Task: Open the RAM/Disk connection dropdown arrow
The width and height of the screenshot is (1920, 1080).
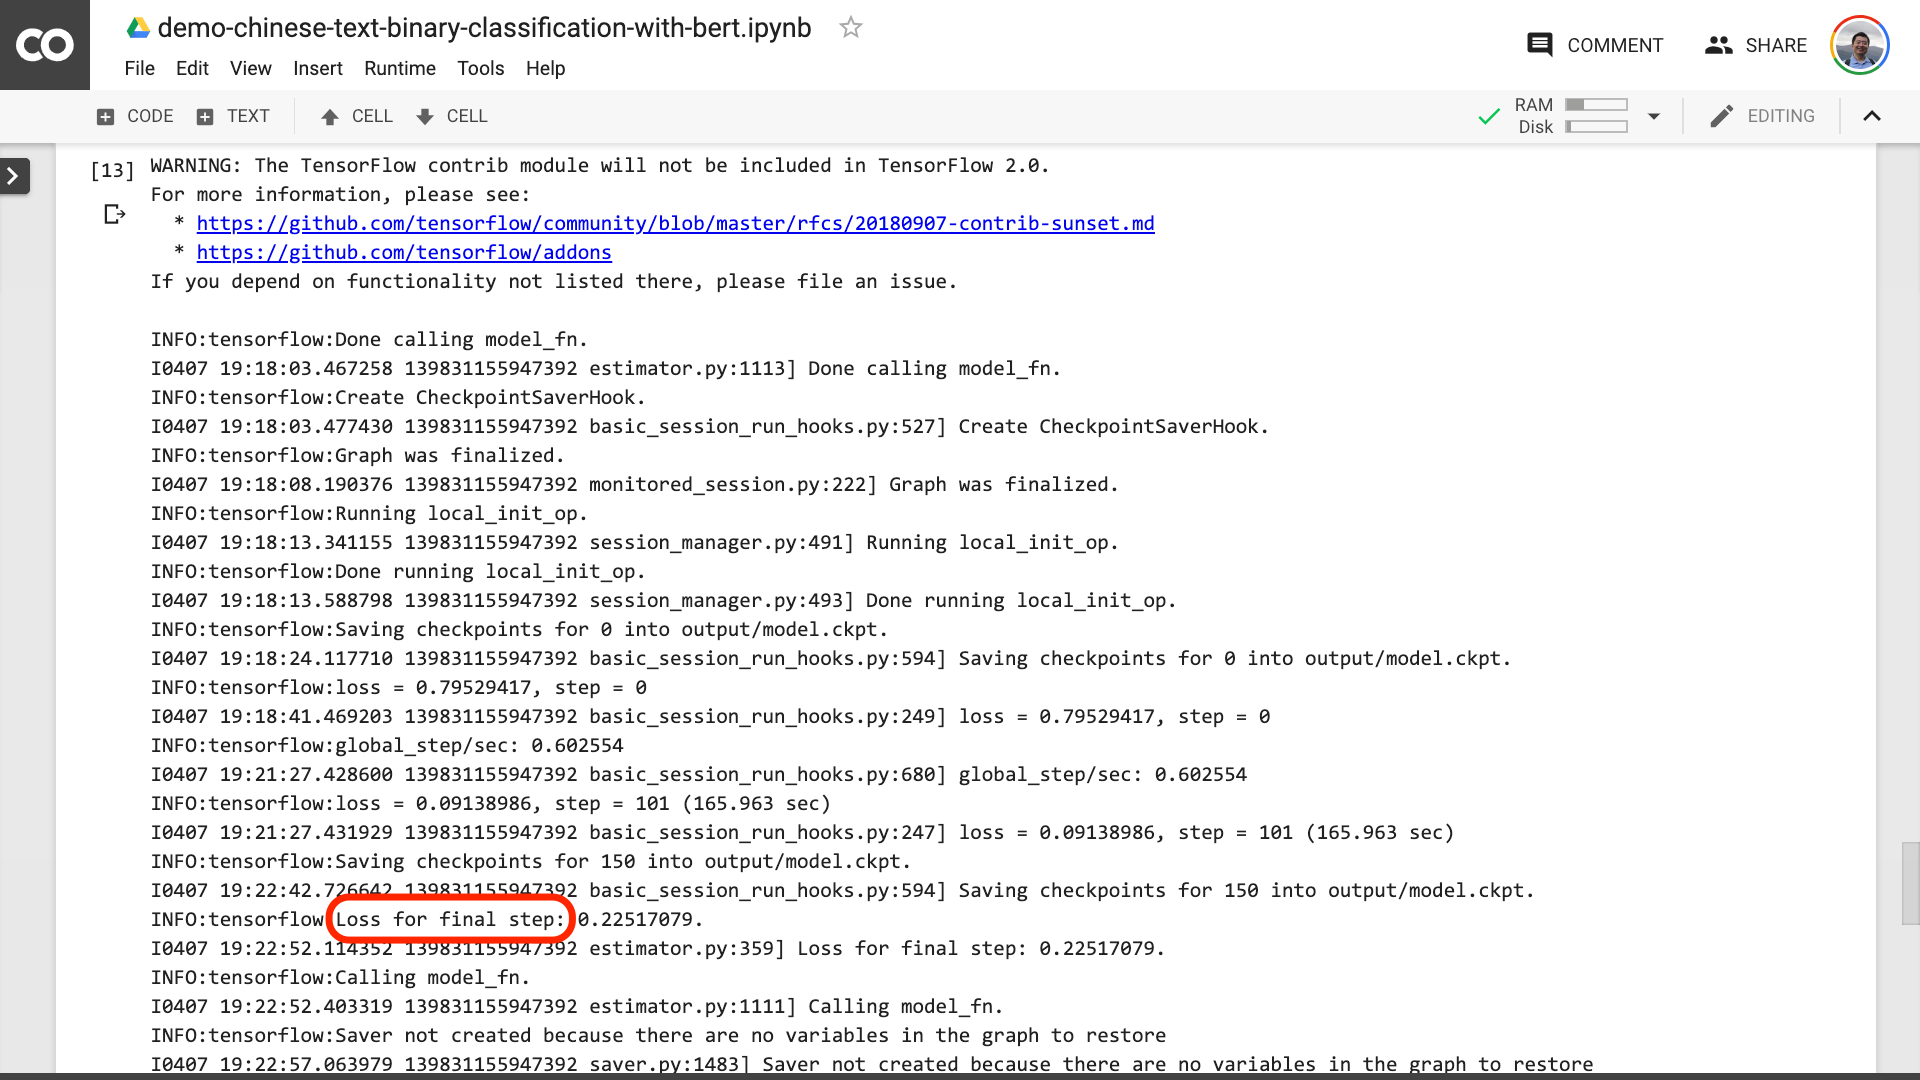Action: tap(1654, 116)
